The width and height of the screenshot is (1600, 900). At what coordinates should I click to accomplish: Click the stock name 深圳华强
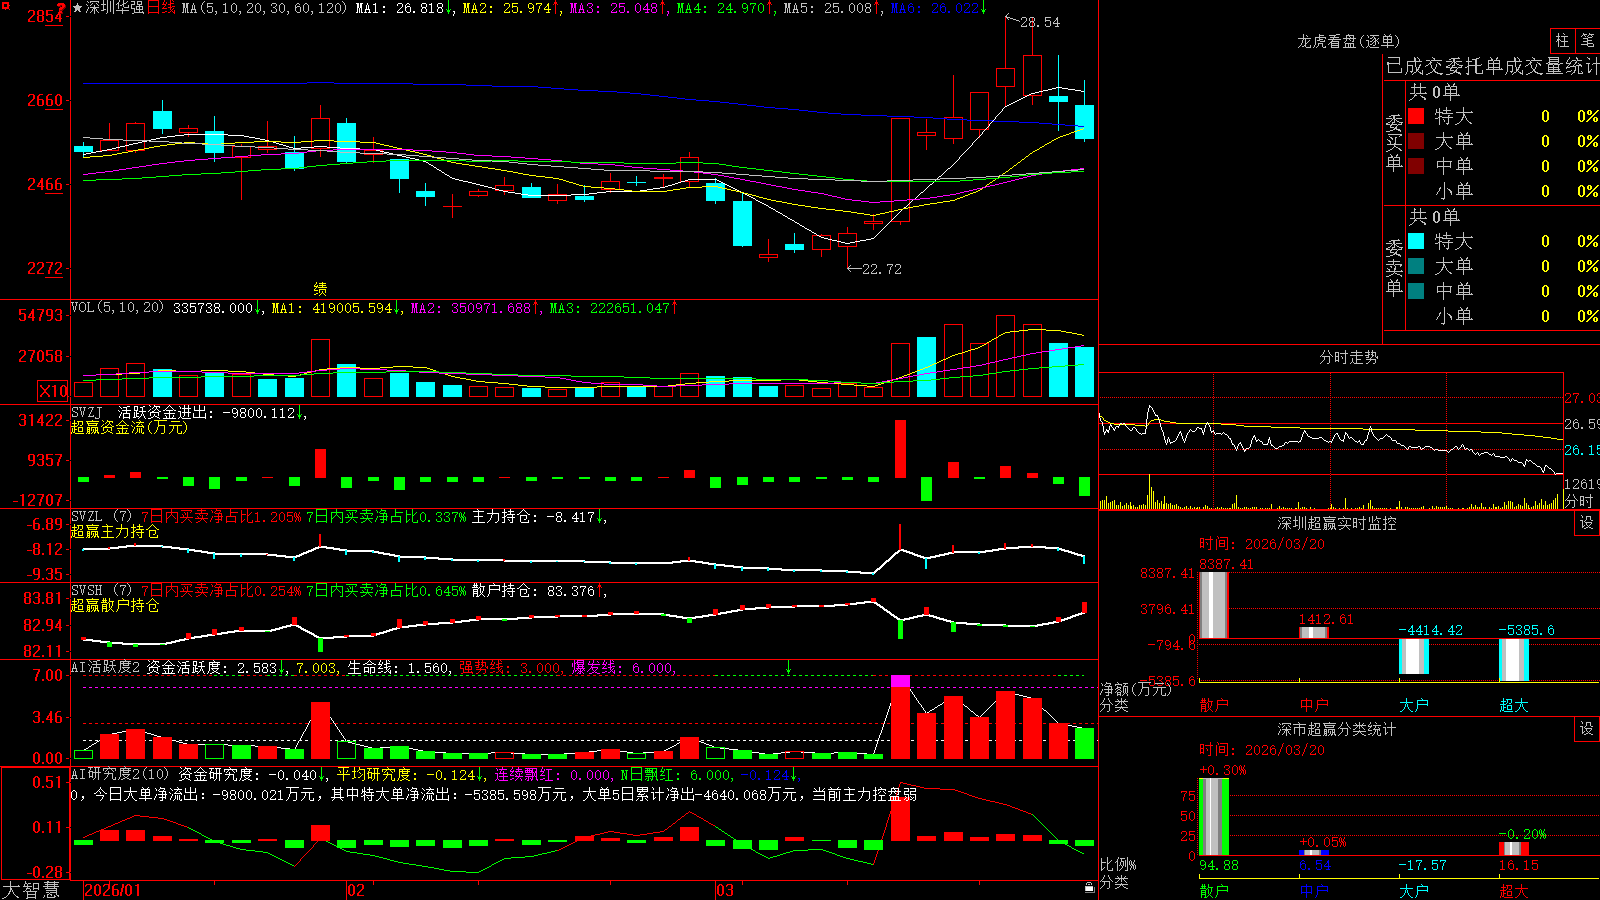[x=115, y=8]
